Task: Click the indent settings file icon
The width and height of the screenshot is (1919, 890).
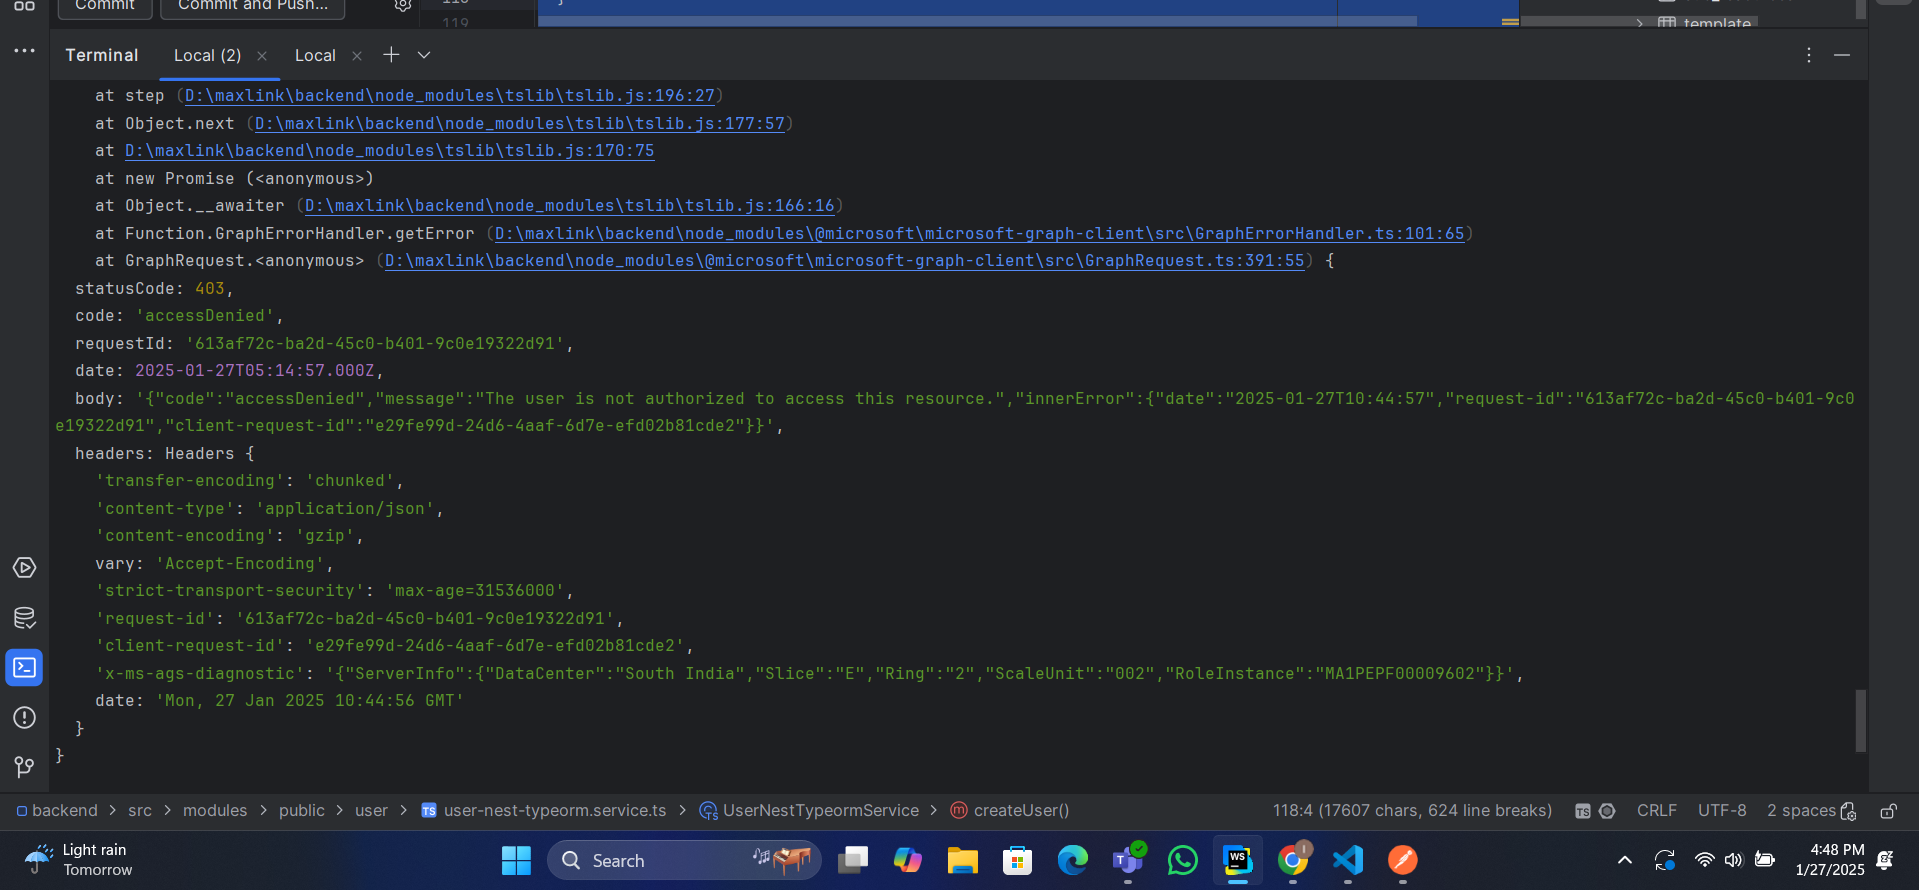Action: pos(1849,811)
